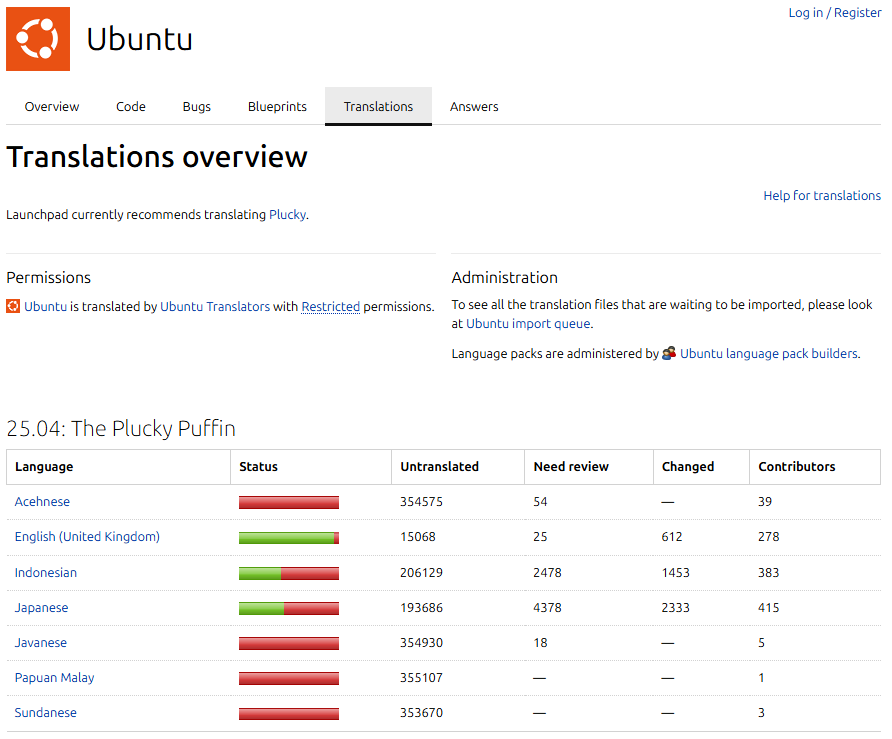Open English (United Kingdom) translations

click(x=87, y=536)
